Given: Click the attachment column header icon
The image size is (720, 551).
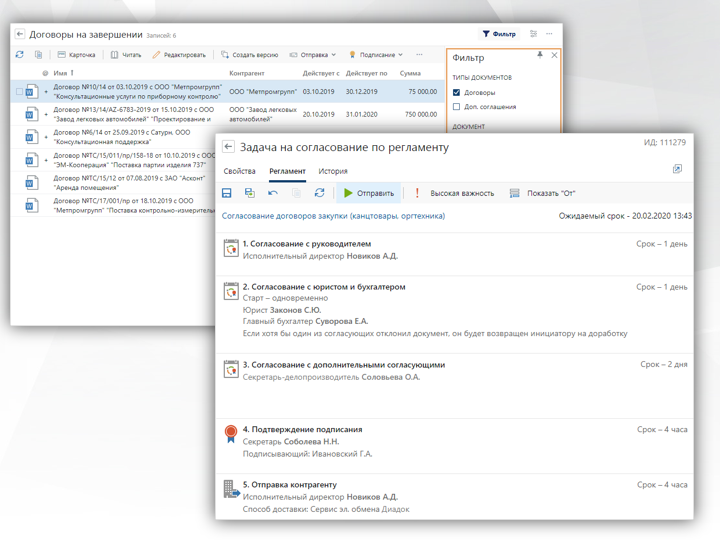Looking at the screenshot, I should (x=45, y=73).
